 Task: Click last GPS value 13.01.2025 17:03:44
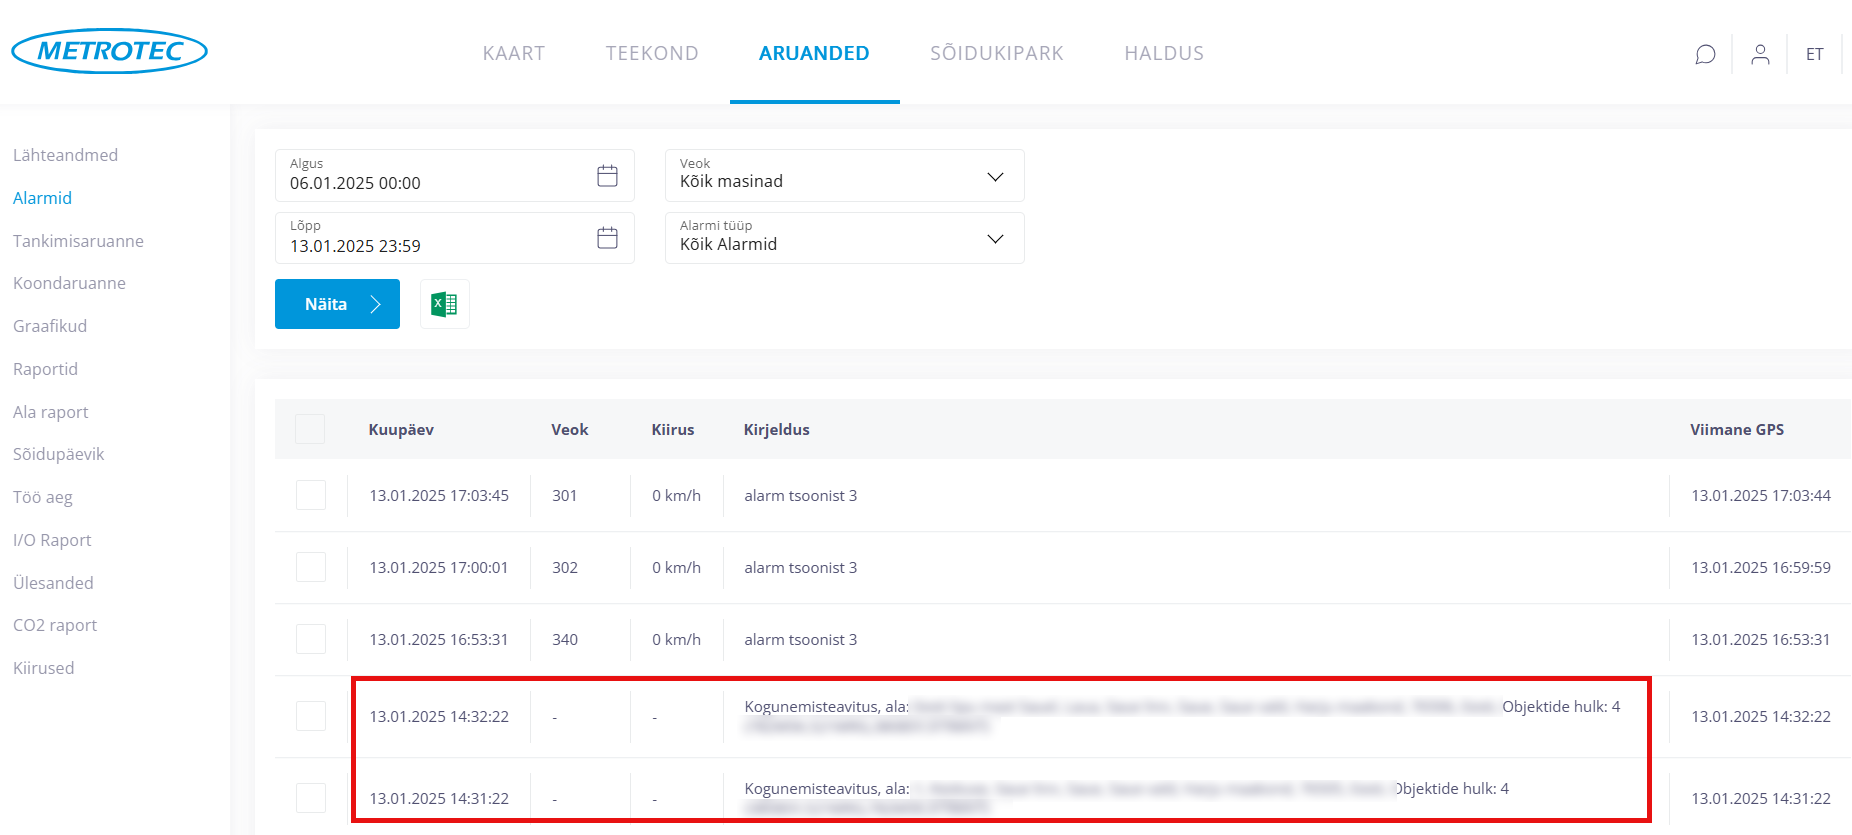[x=1761, y=495]
